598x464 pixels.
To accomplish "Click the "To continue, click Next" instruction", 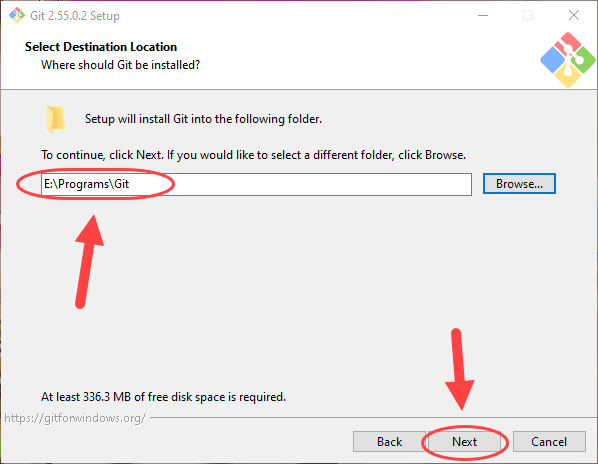I will tap(253, 155).
